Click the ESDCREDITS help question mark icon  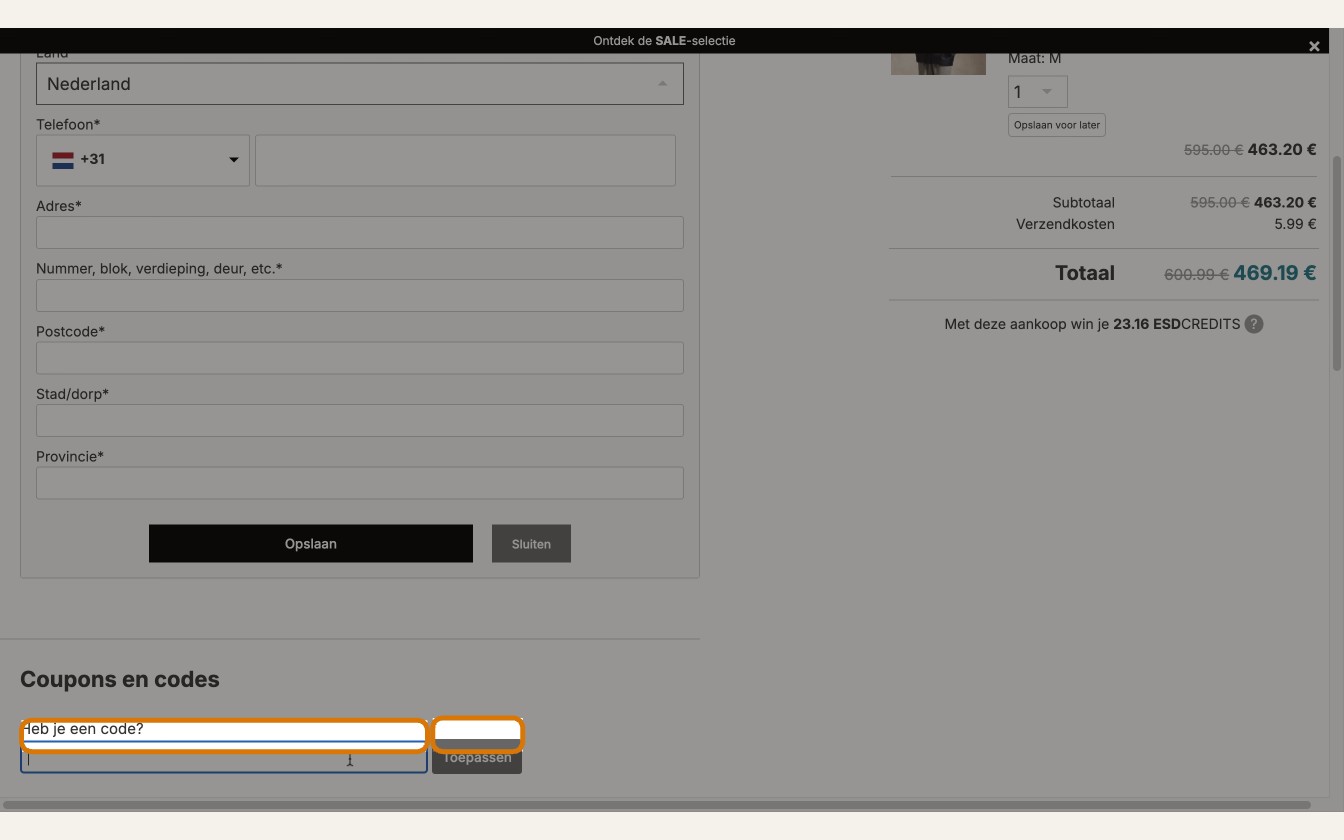click(1254, 324)
